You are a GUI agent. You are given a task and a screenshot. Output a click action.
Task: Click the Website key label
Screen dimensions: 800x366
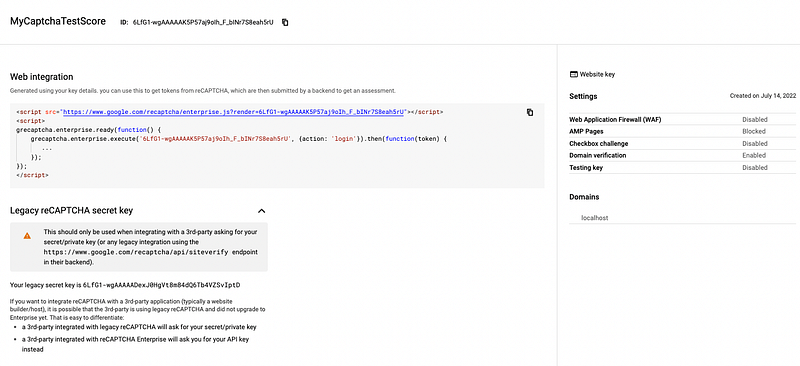(597, 75)
